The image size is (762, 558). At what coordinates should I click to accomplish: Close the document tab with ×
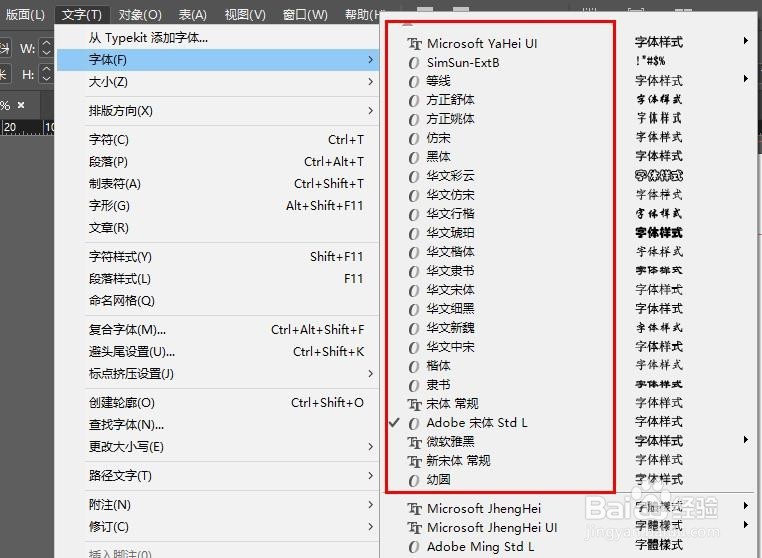pyautogui.click(x=21, y=105)
